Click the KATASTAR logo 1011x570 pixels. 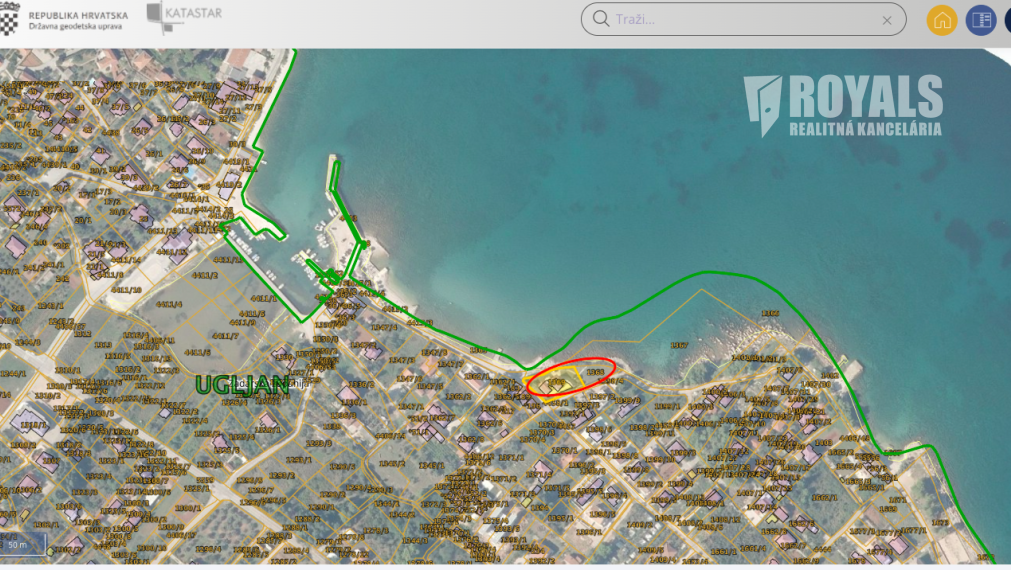tap(184, 17)
